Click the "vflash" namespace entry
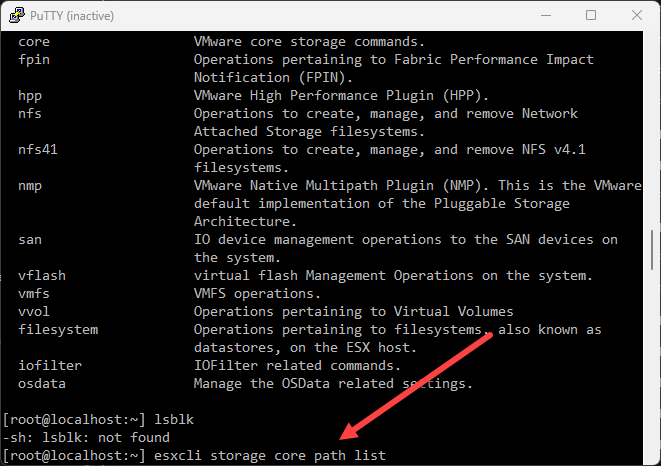The image size is (661, 466). (x=42, y=275)
